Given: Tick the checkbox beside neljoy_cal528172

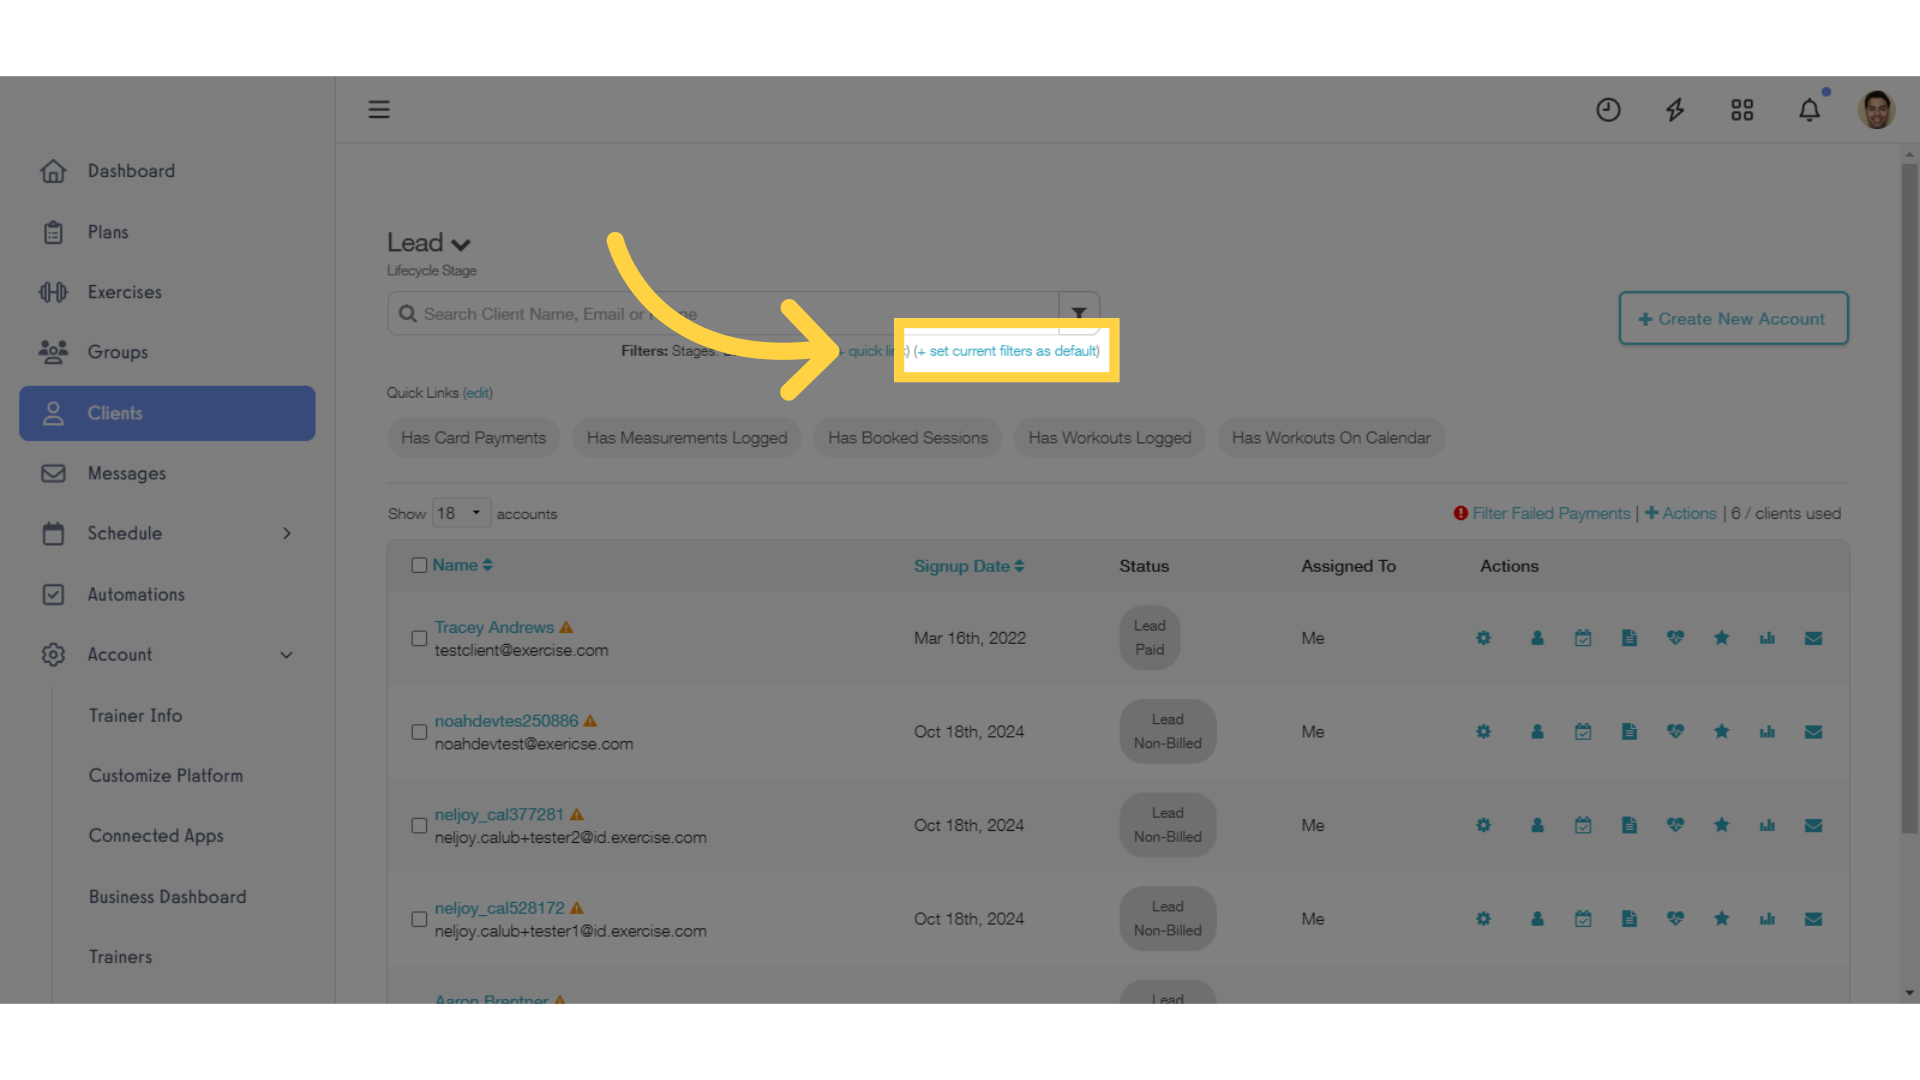Looking at the screenshot, I should pos(419,918).
